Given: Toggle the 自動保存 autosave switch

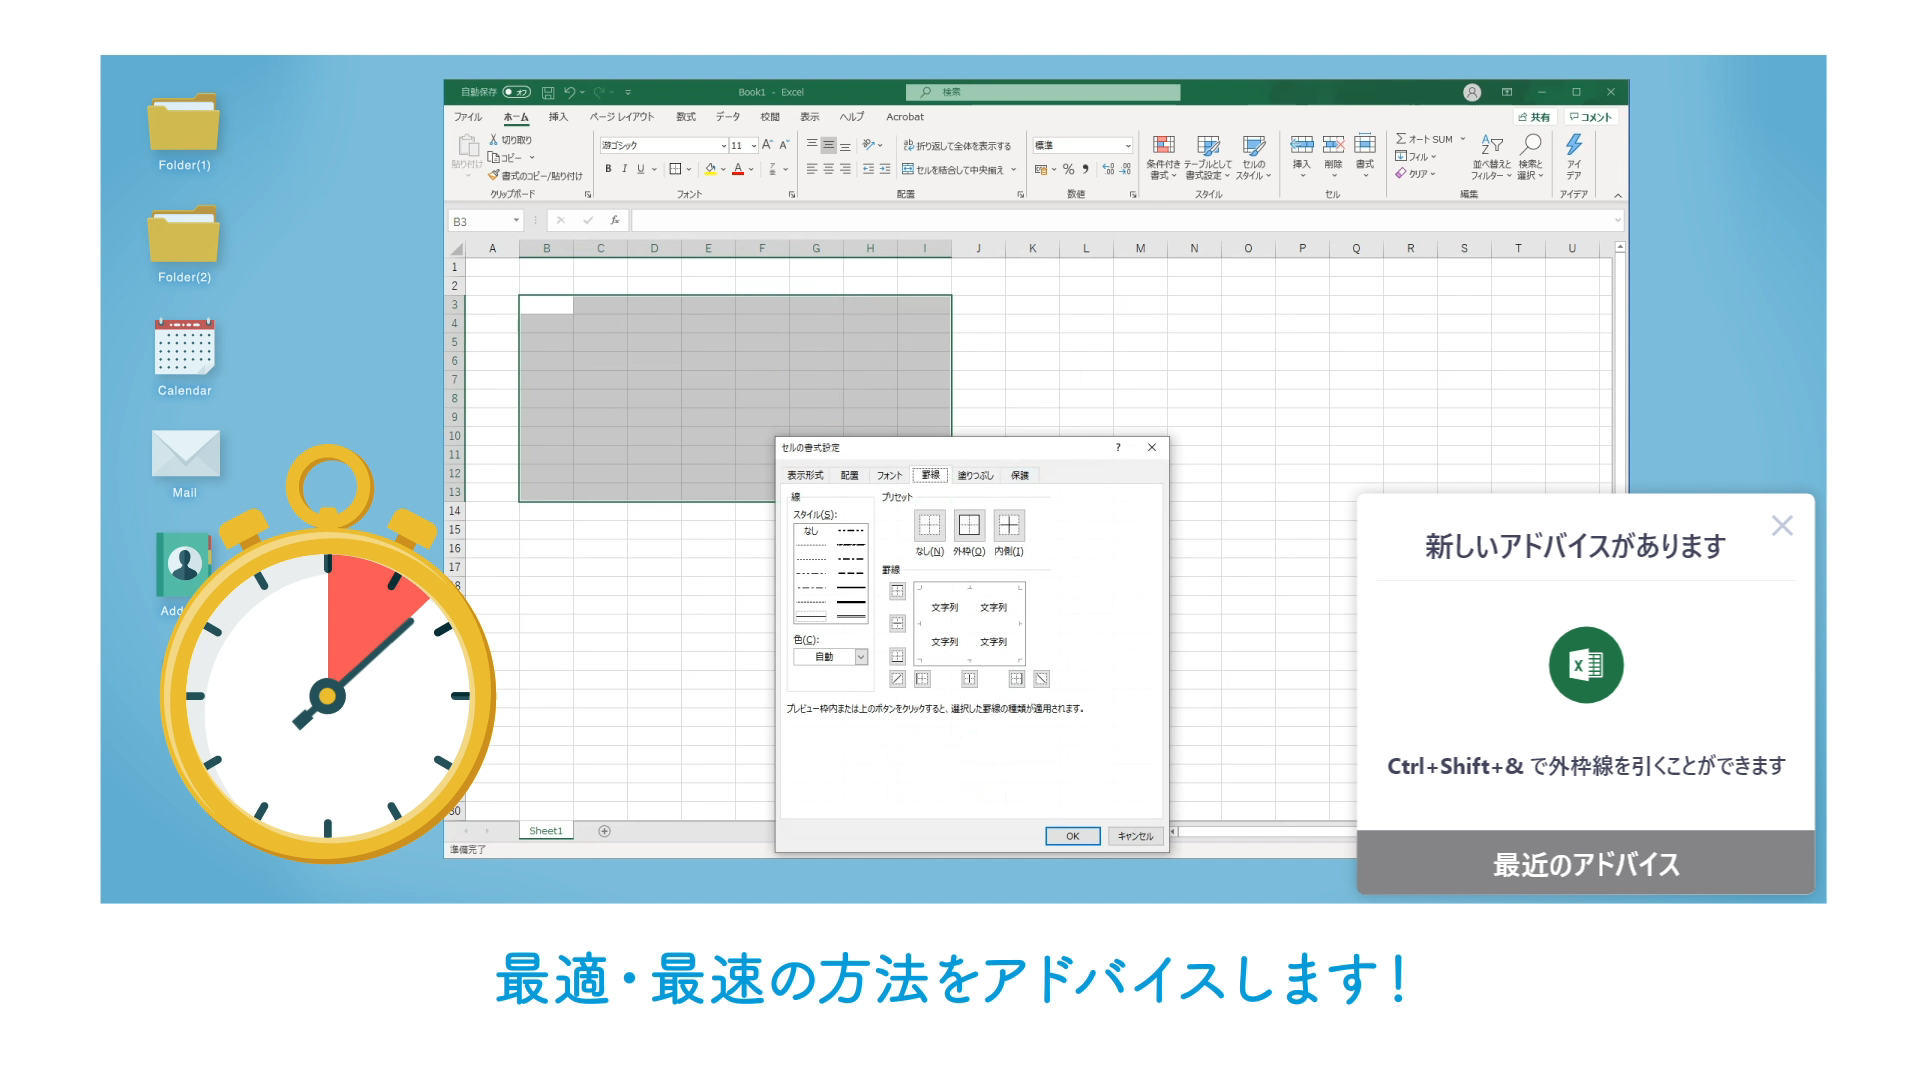Looking at the screenshot, I should click(517, 92).
